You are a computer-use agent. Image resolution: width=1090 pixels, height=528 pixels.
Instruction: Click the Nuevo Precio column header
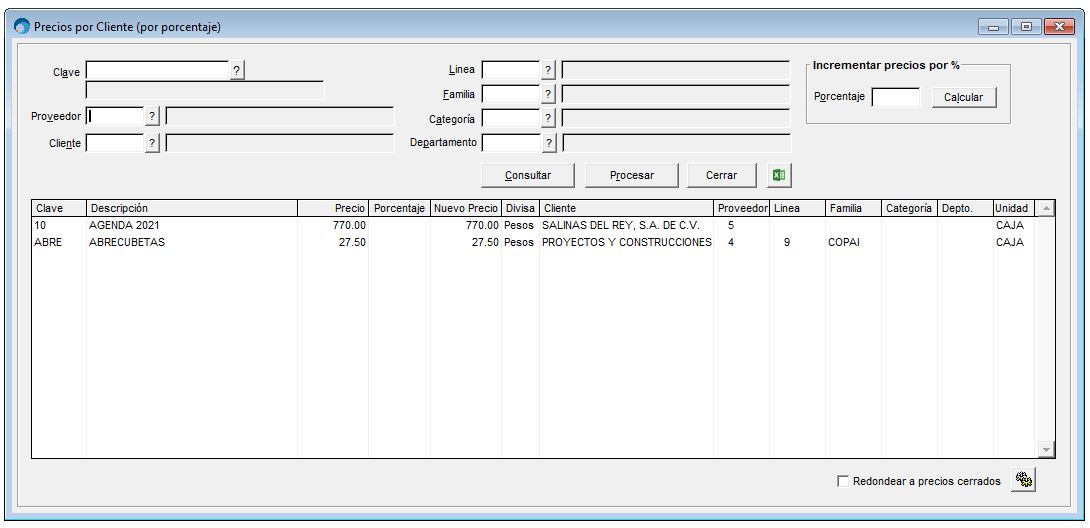pyautogui.click(x=466, y=208)
